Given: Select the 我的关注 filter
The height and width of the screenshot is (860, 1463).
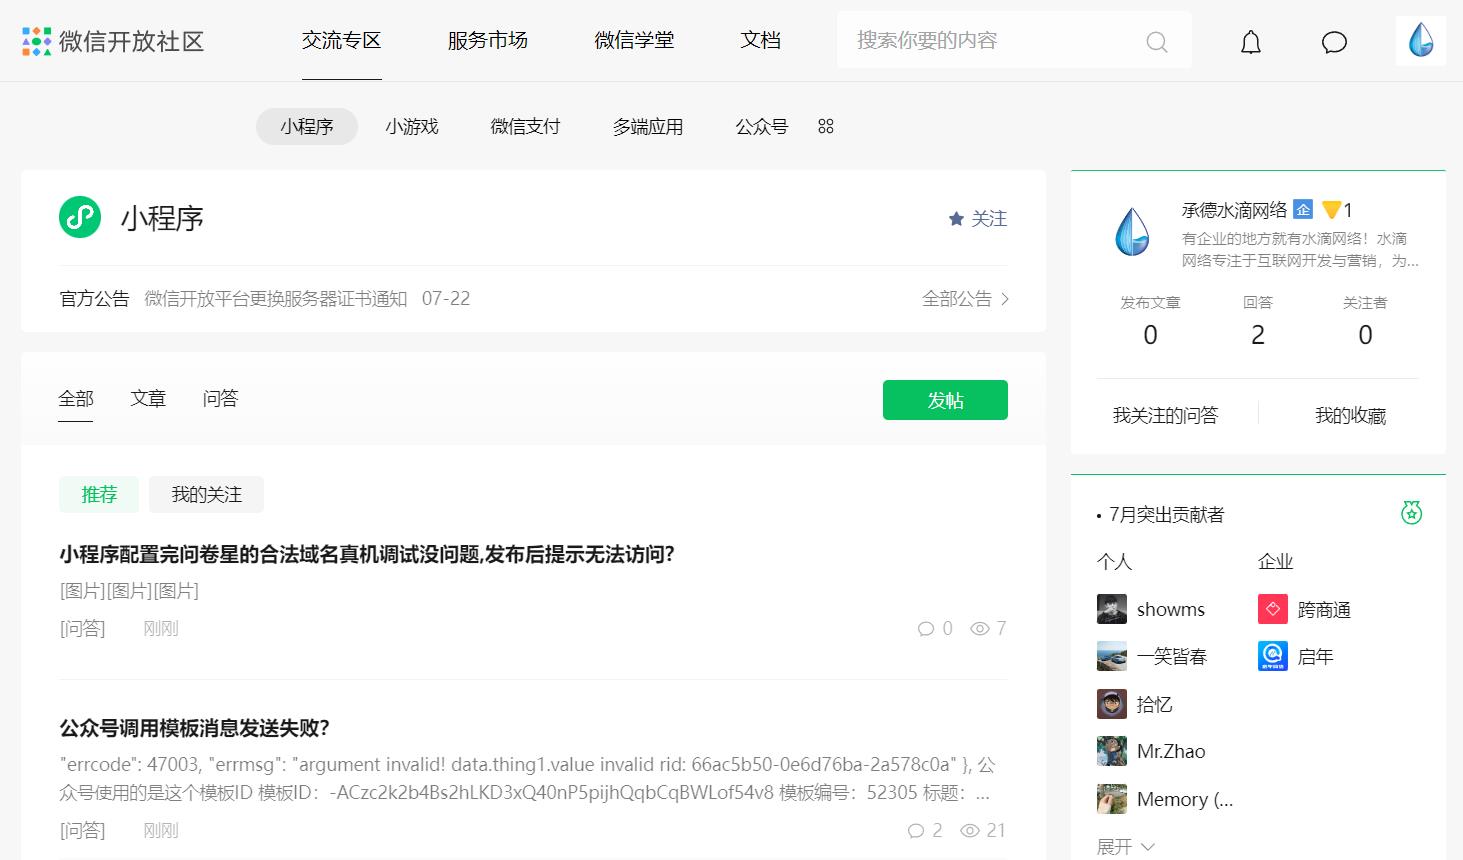Looking at the screenshot, I should [x=207, y=494].
